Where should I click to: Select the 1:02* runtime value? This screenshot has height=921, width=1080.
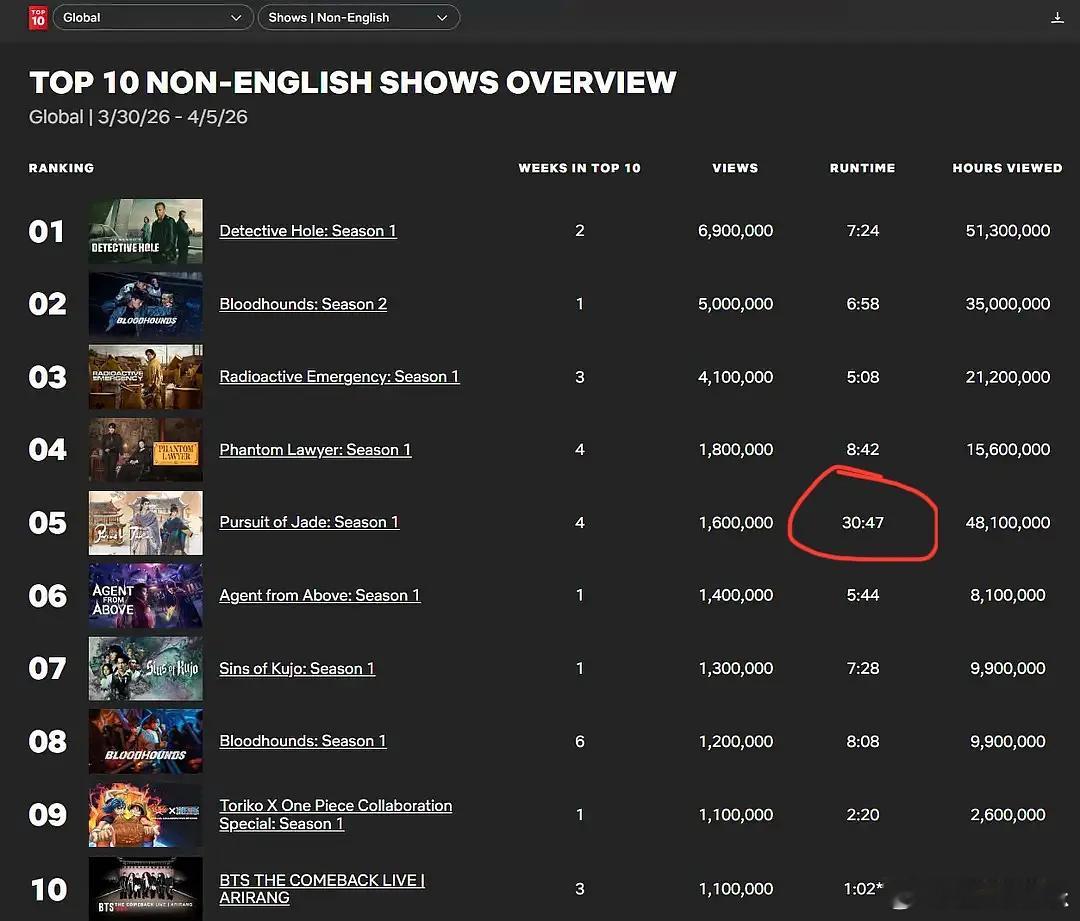coord(863,889)
